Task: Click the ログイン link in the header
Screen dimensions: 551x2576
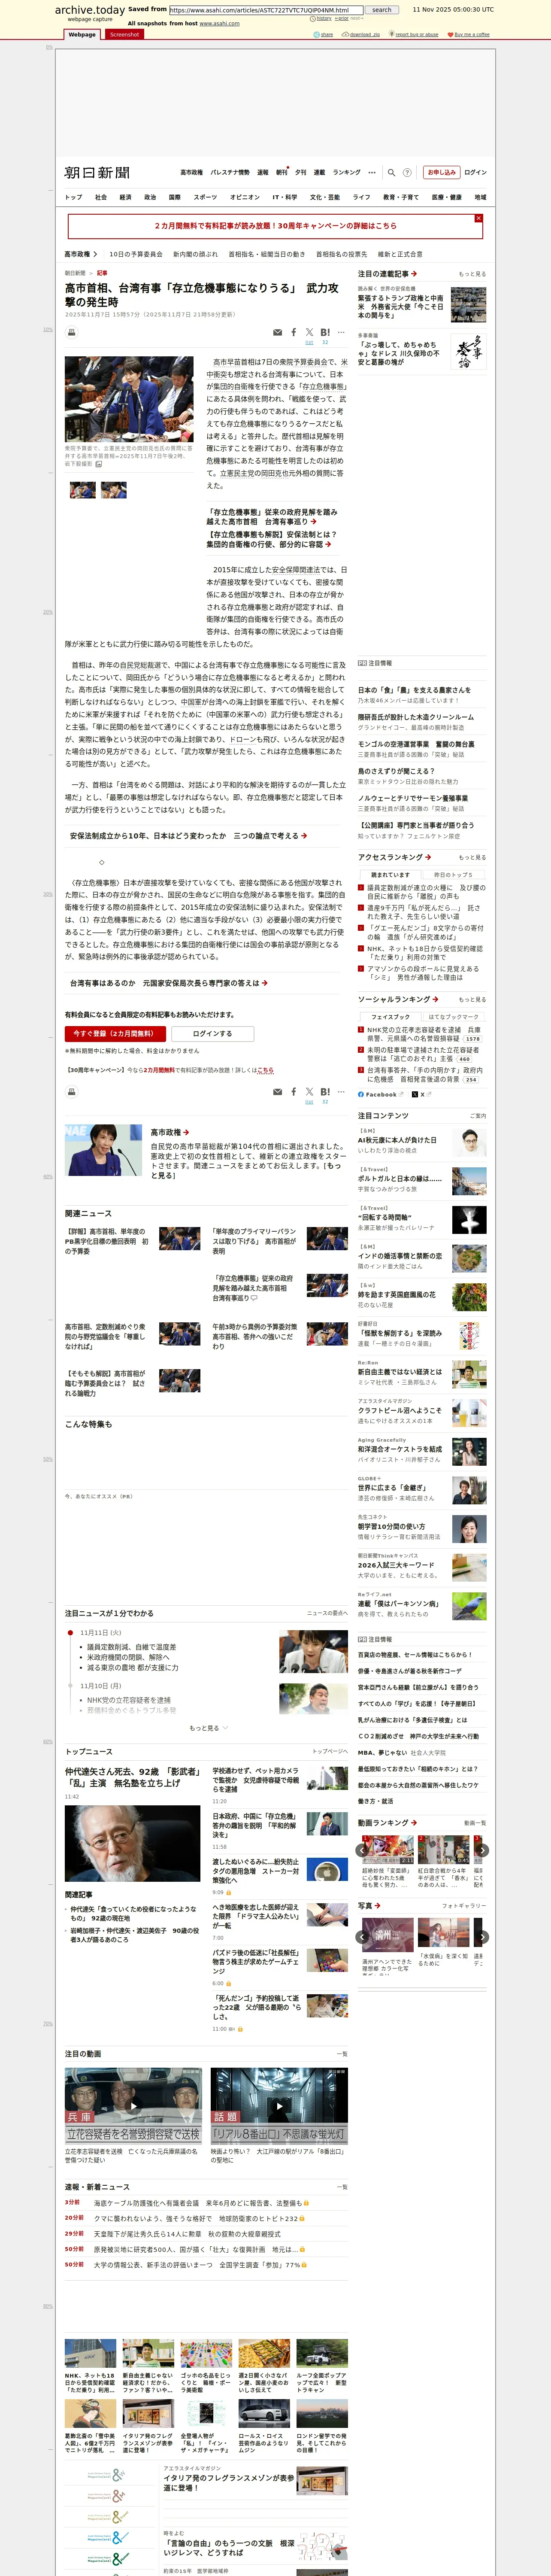Action: pos(476,172)
